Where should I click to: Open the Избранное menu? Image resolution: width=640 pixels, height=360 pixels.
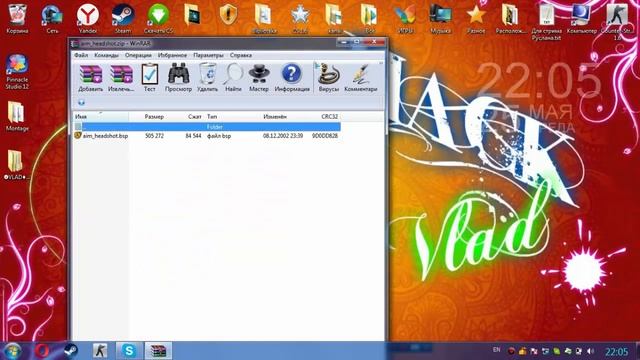172,55
